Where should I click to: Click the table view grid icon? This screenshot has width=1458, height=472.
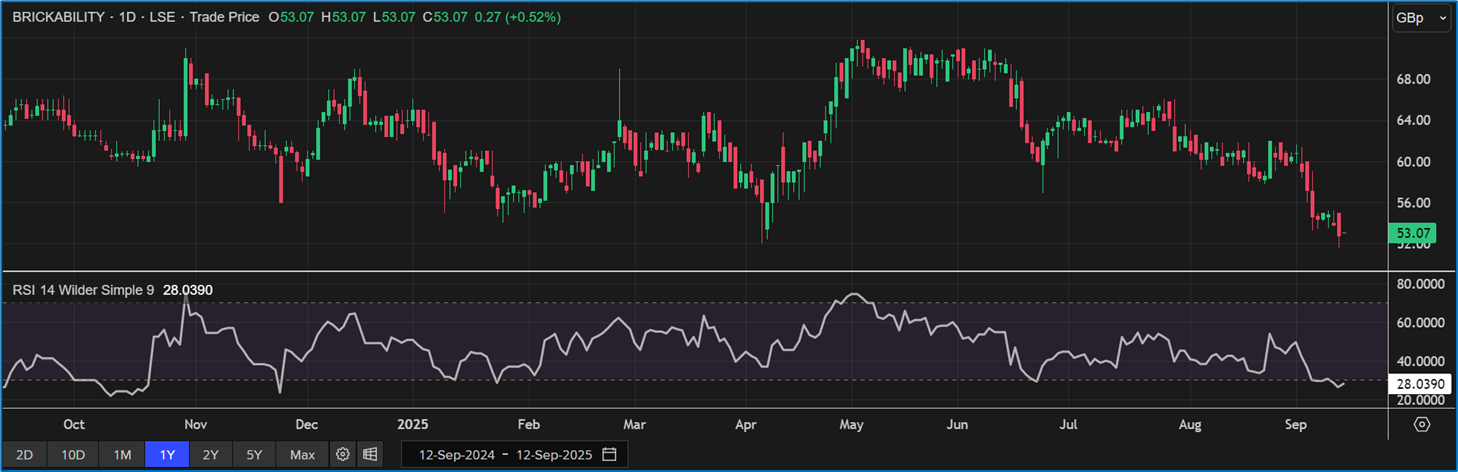(x=370, y=455)
